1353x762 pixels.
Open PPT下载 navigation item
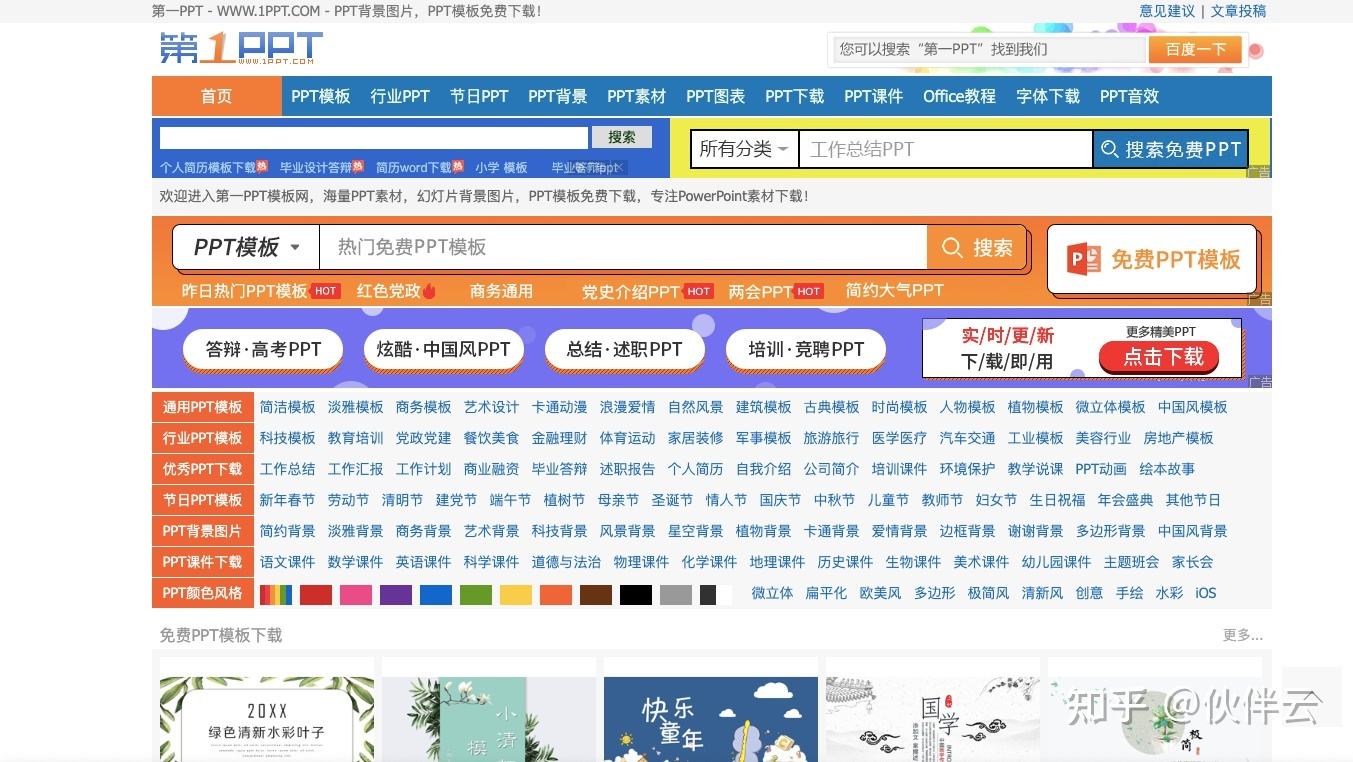(795, 96)
